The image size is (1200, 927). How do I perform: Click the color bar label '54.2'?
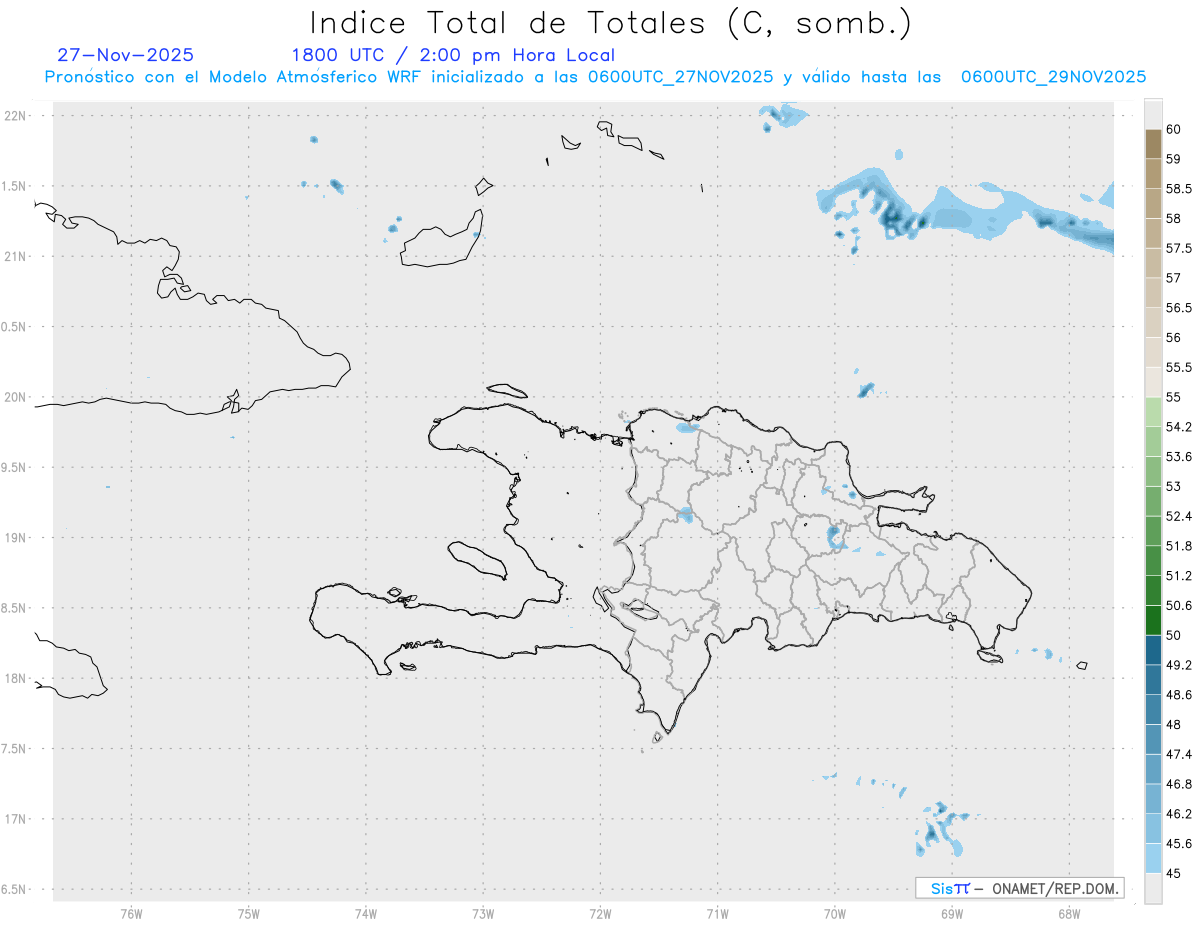point(1179,427)
